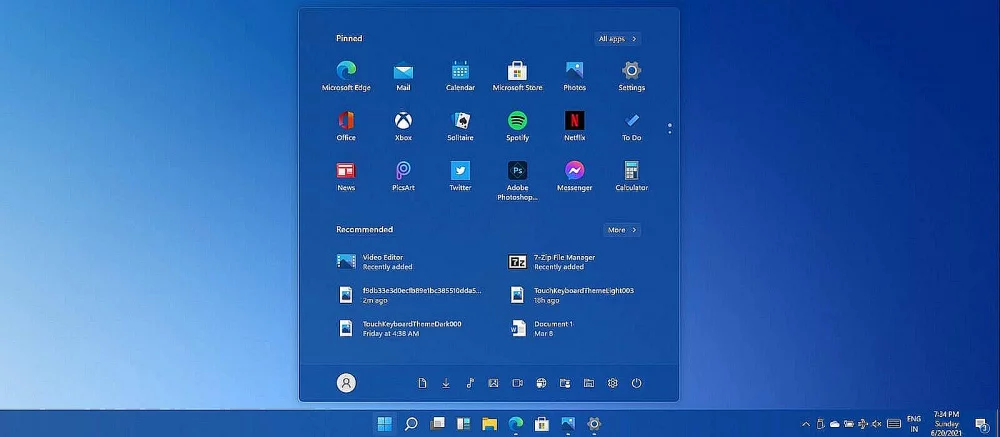
Task: Open the user account avatar menu
Action: point(346,383)
